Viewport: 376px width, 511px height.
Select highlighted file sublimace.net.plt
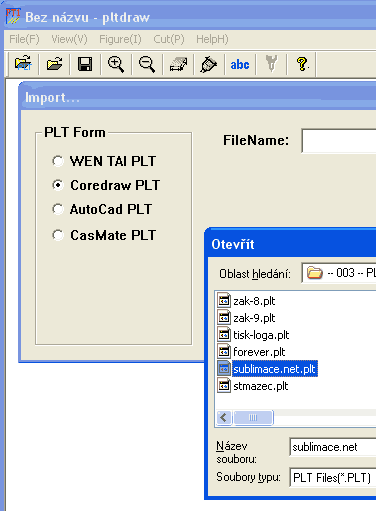coord(275,369)
